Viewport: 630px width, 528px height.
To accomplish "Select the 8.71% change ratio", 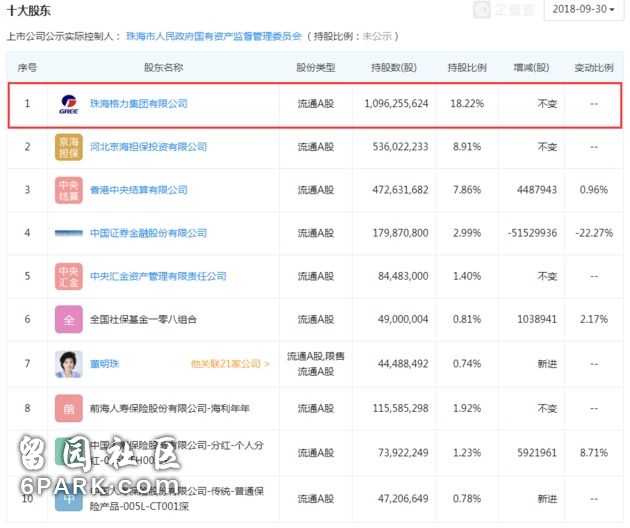I will [594, 453].
